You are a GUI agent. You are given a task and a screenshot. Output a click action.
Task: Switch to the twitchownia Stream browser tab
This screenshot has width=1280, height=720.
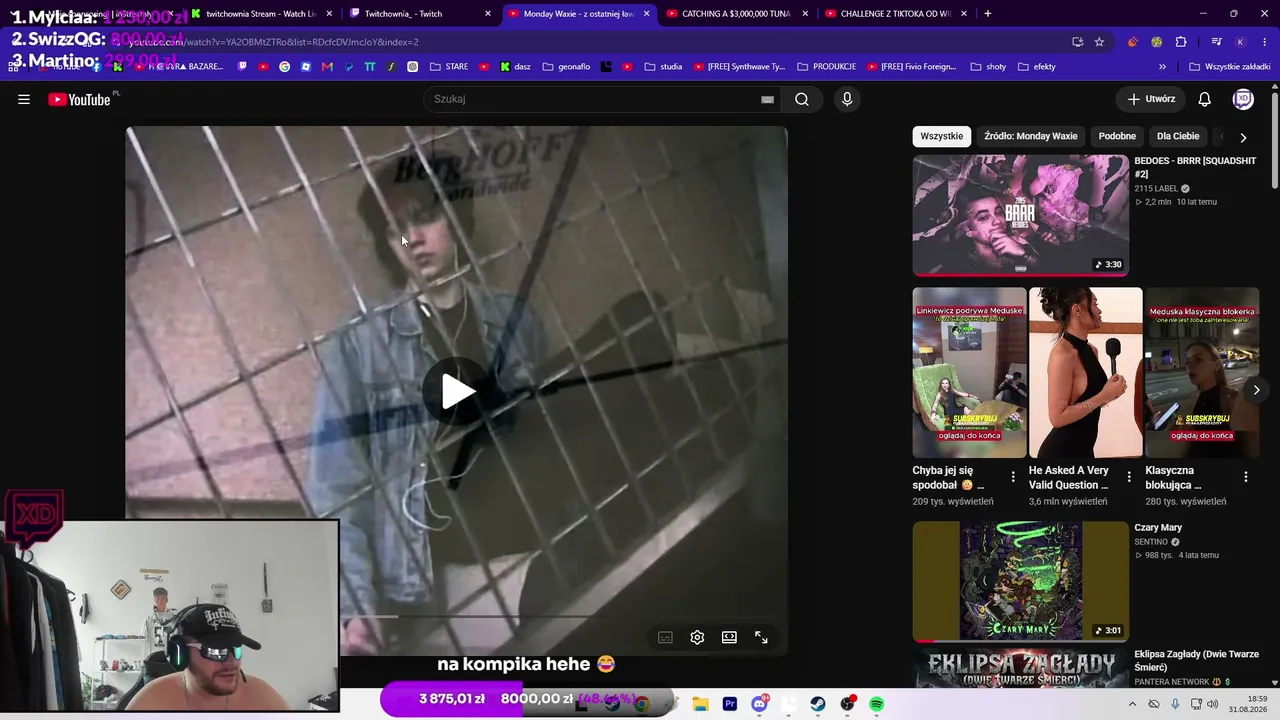(x=261, y=14)
